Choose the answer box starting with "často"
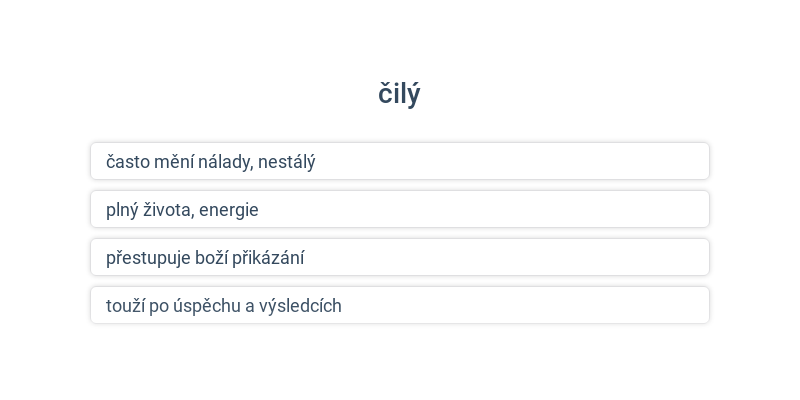Screen dimensions: 800x400 [400, 161]
